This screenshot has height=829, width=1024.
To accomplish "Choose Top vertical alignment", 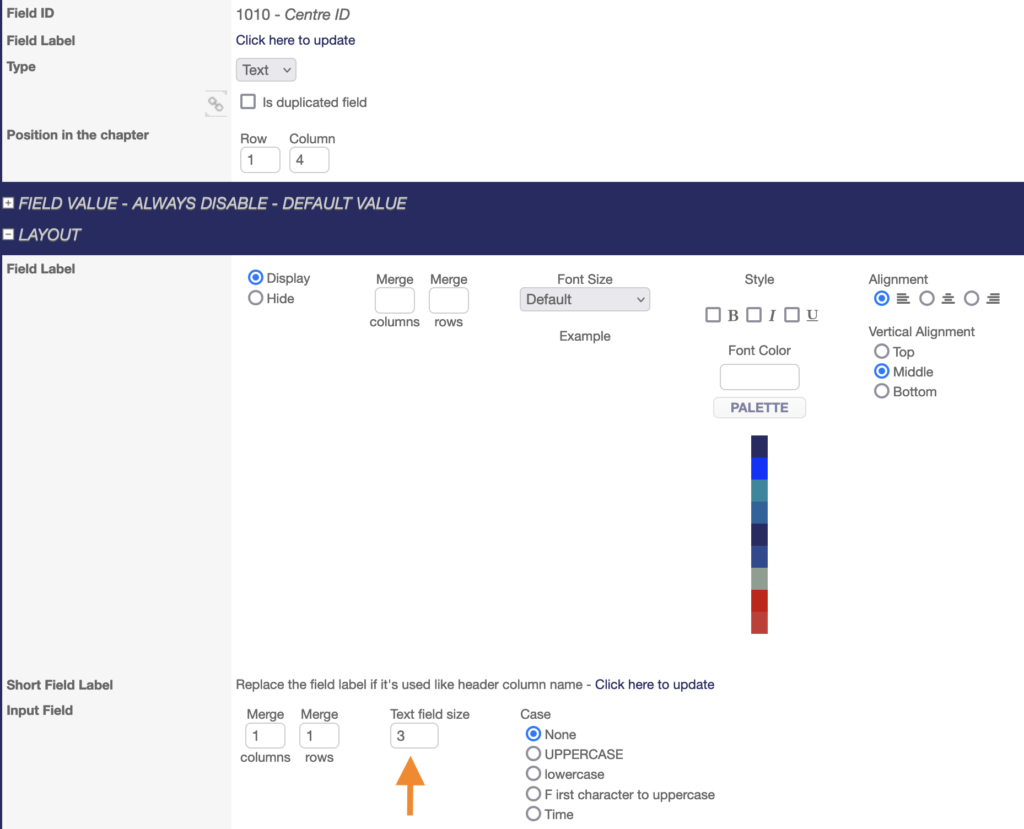I will pyautogui.click(x=881, y=351).
